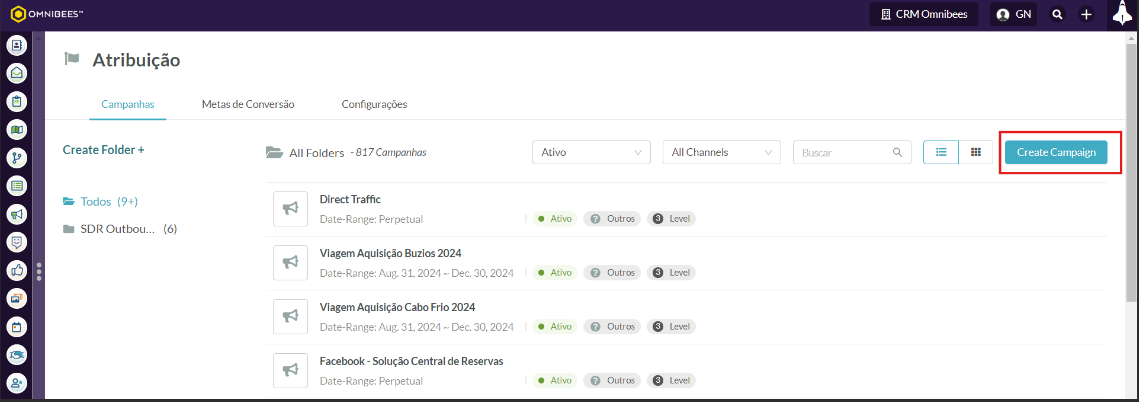Image resolution: width=1139 pixels, height=402 pixels.
Task: Open global search magnifier in header
Action: (1057, 15)
